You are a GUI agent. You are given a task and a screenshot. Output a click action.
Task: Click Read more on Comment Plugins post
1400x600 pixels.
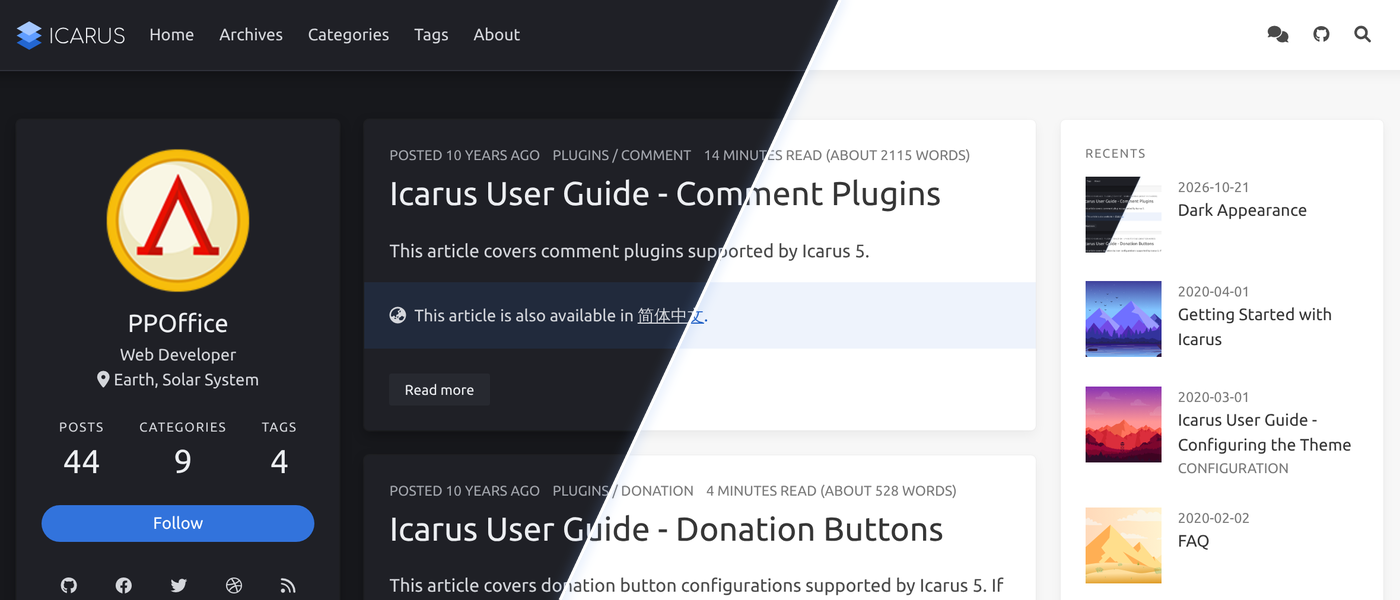(x=439, y=390)
